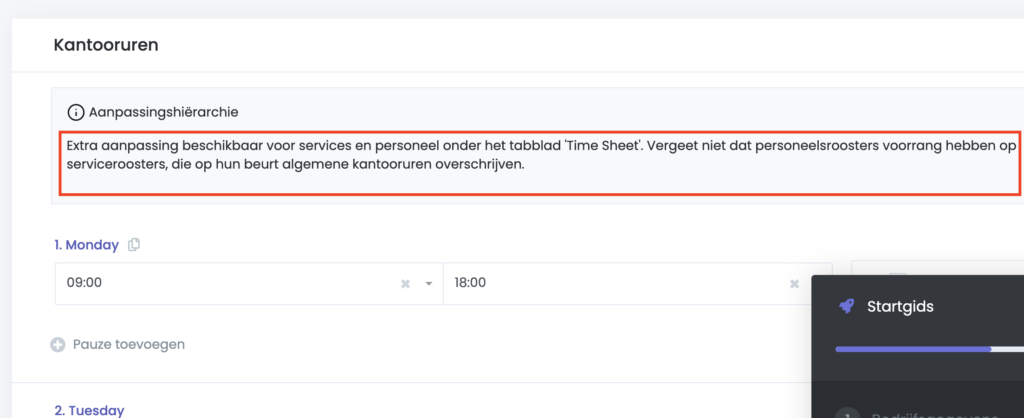Click the plus icon for Pauze toevoegen
Screen dimensions: 1024x418
[58, 345]
